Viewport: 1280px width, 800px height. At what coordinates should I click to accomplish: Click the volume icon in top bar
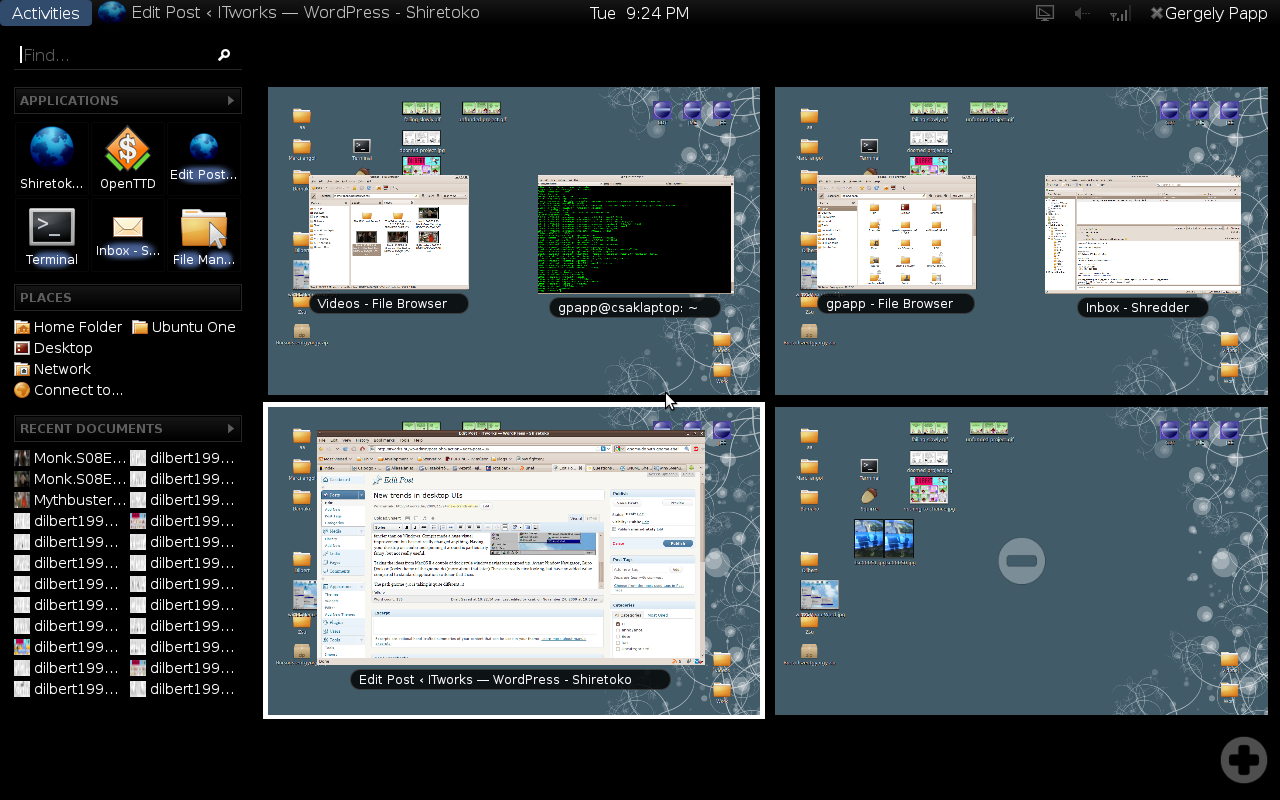(1082, 12)
